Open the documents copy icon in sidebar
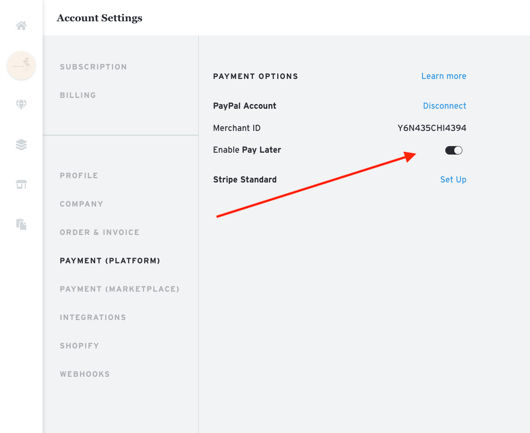 21,224
